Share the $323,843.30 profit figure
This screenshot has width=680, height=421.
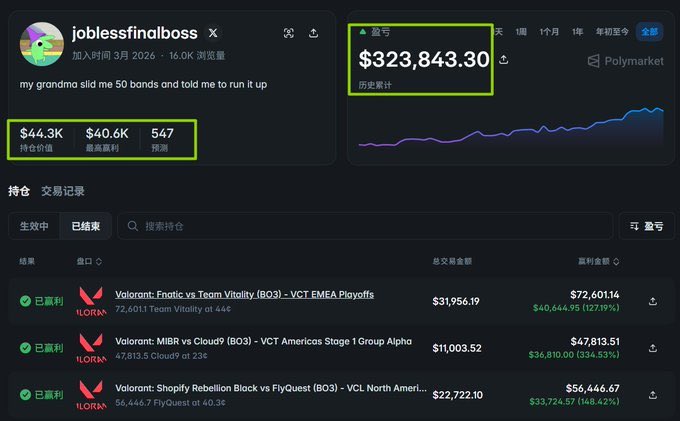pyautogui.click(x=503, y=59)
